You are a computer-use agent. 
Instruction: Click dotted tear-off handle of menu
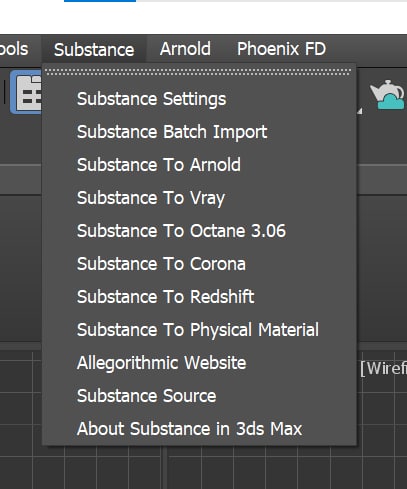pyautogui.click(x=198, y=72)
